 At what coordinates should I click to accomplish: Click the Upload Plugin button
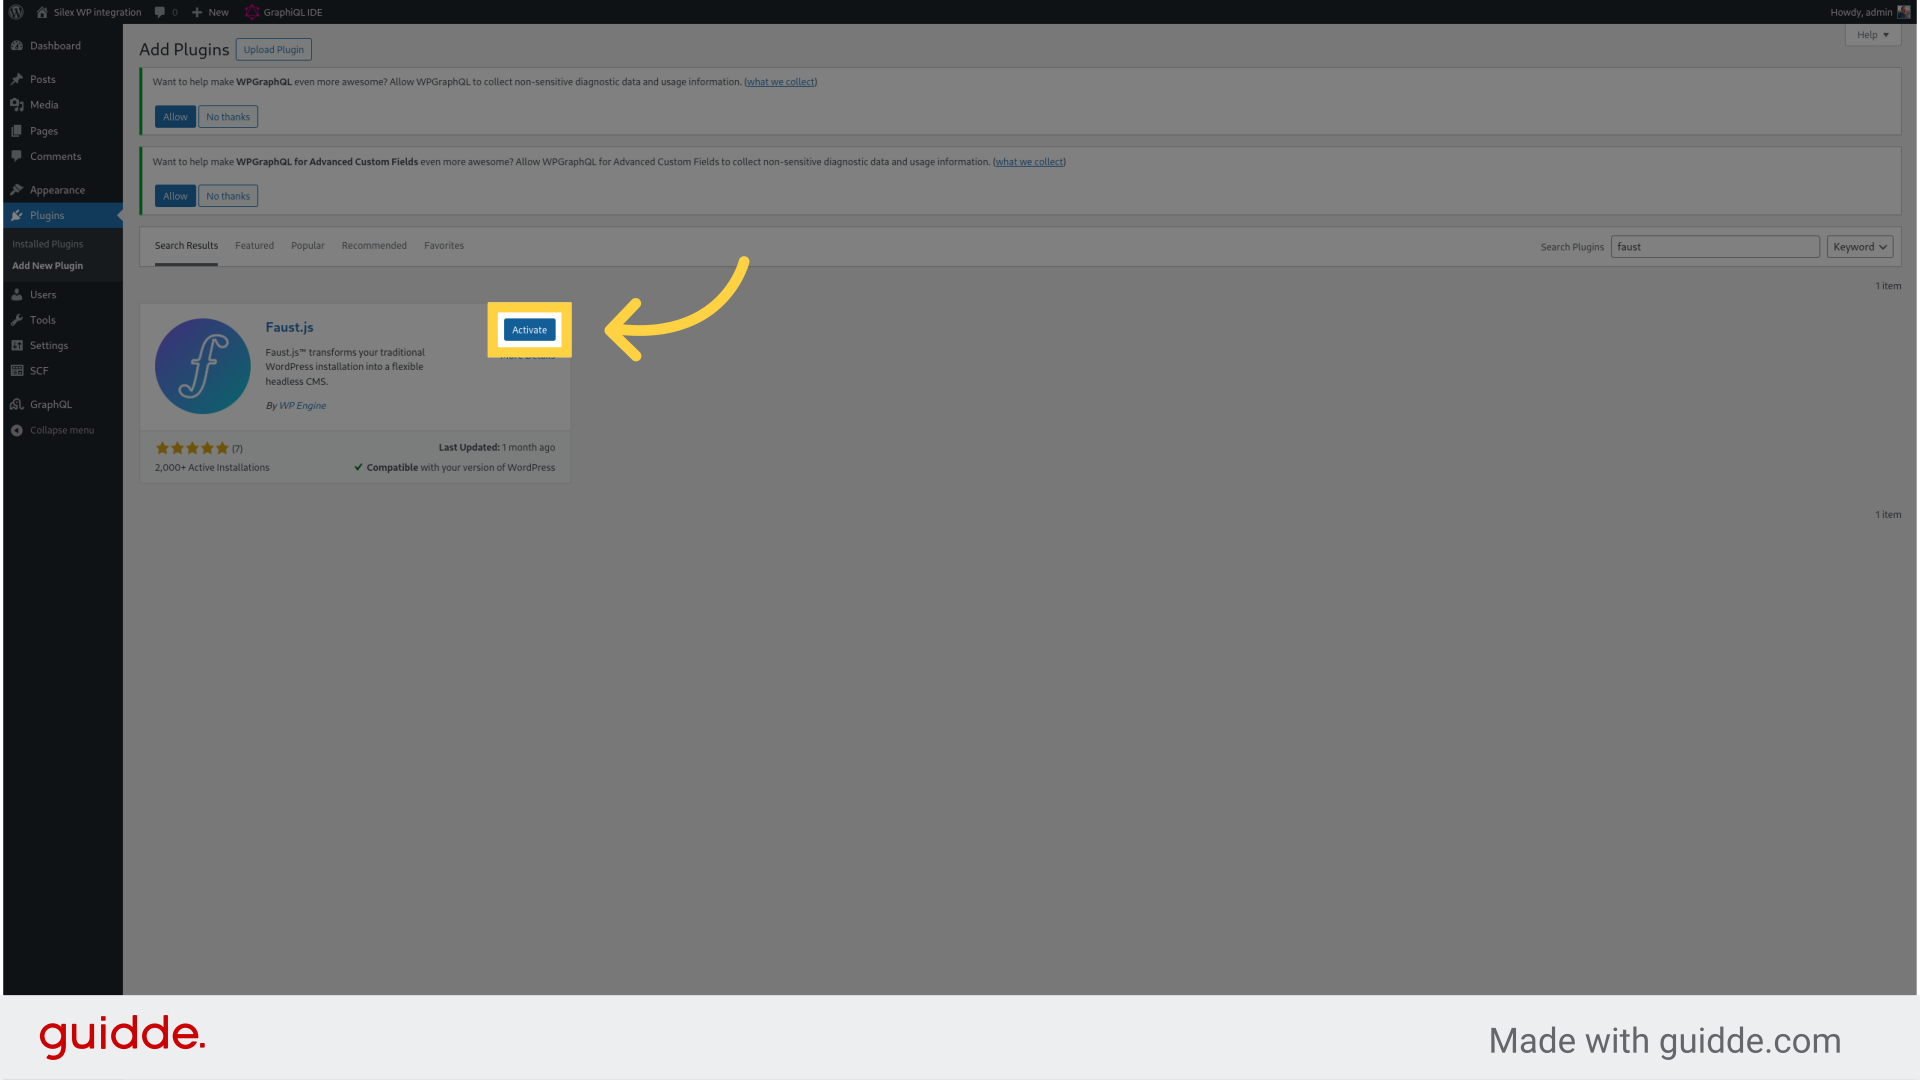point(273,49)
